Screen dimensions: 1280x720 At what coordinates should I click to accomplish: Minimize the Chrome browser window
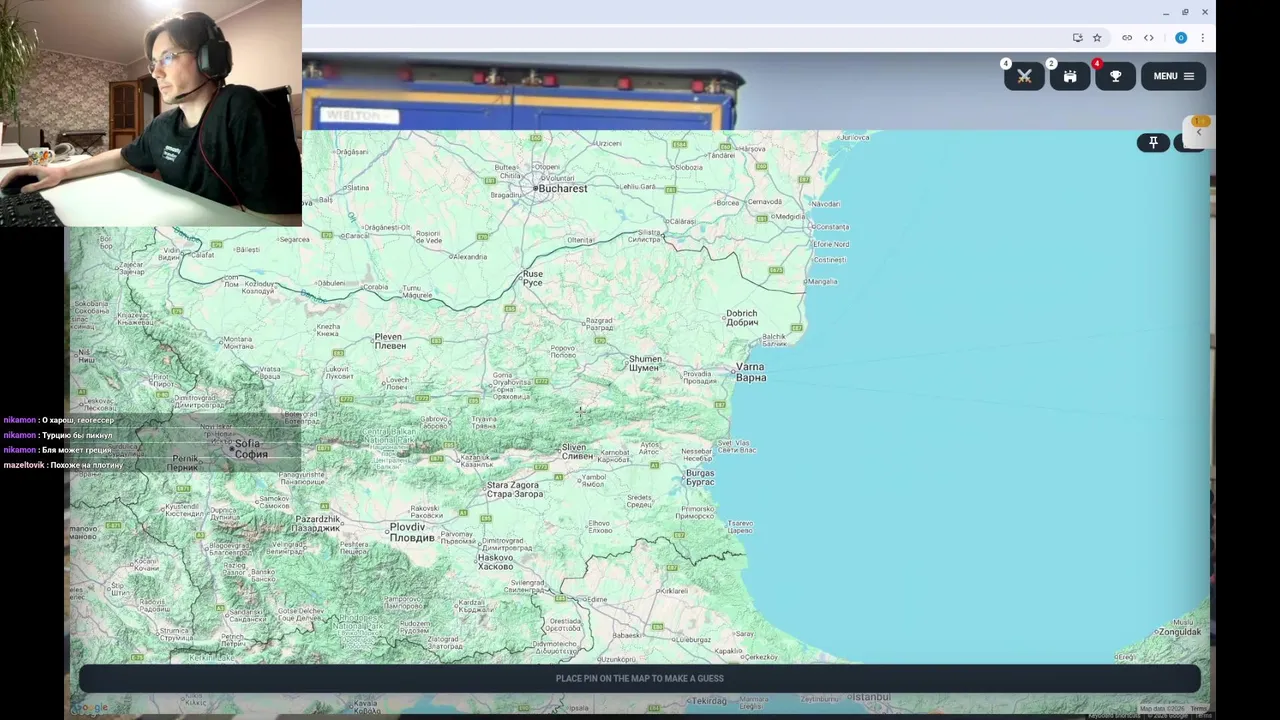pyautogui.click(x=1166, y=12)
